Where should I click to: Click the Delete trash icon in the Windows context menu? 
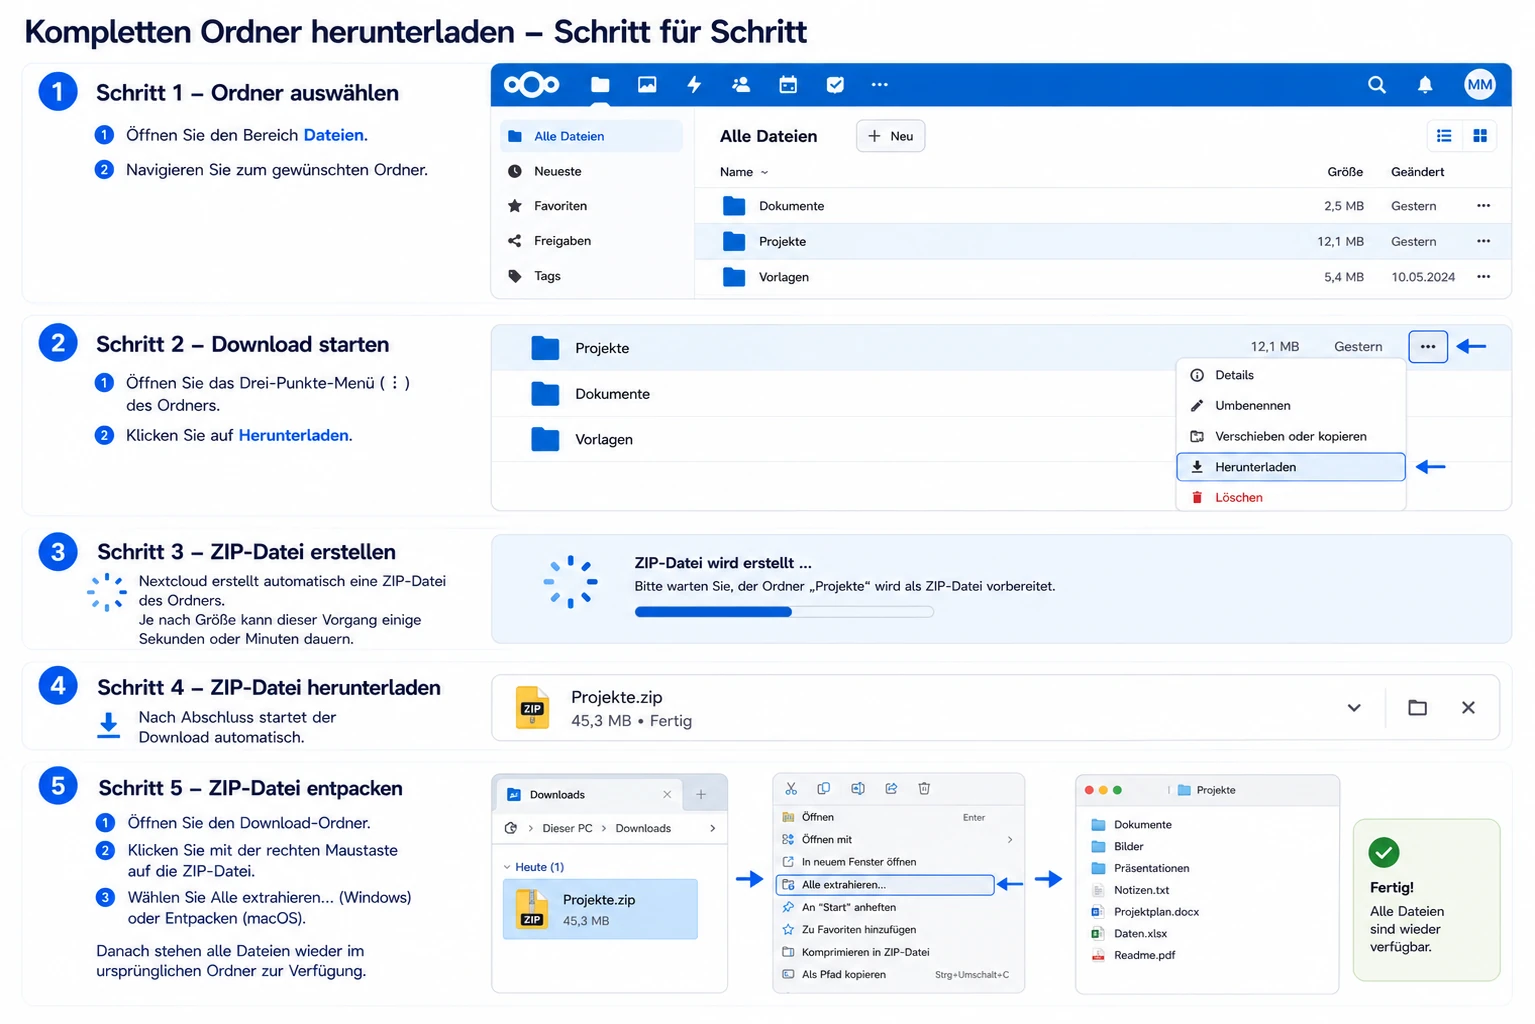924,789
